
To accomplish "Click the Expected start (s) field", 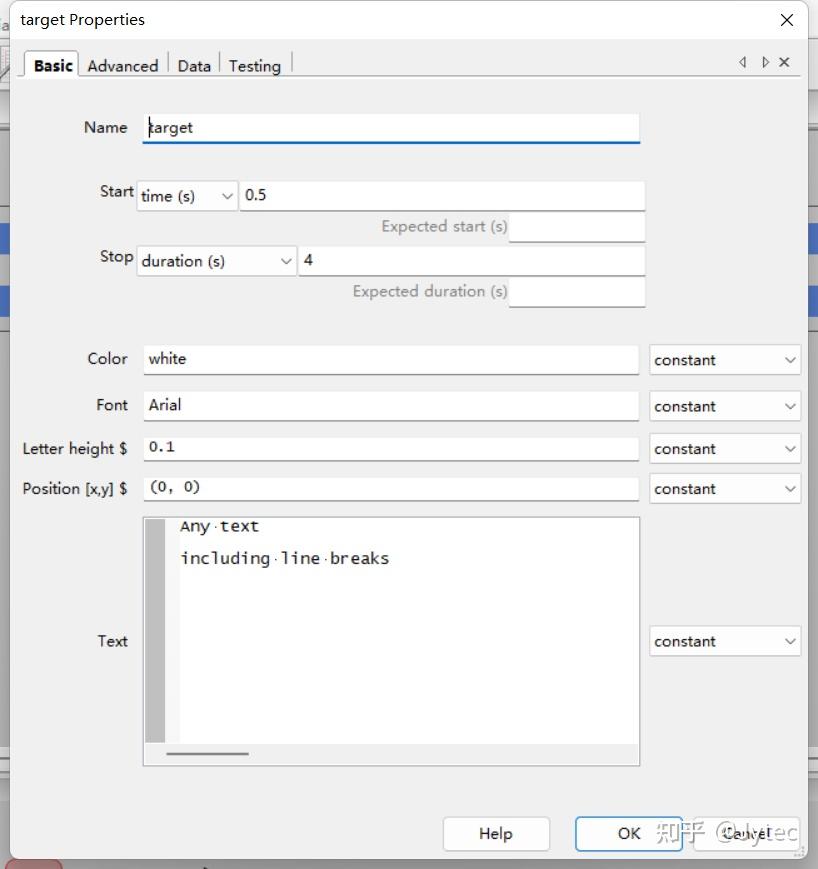I will tap(577, 227).
